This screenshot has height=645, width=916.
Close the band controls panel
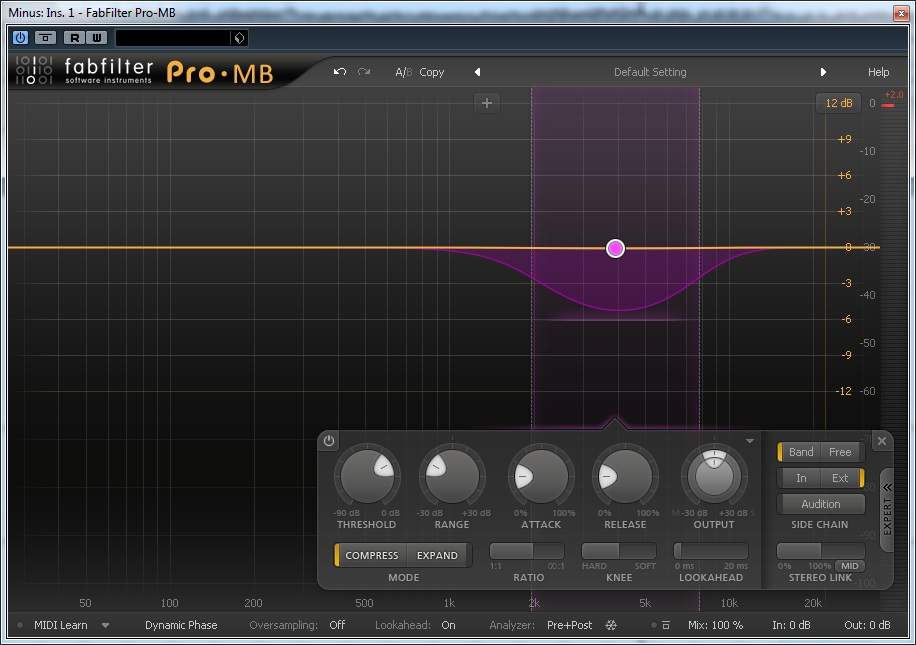(x=881, y=441)
